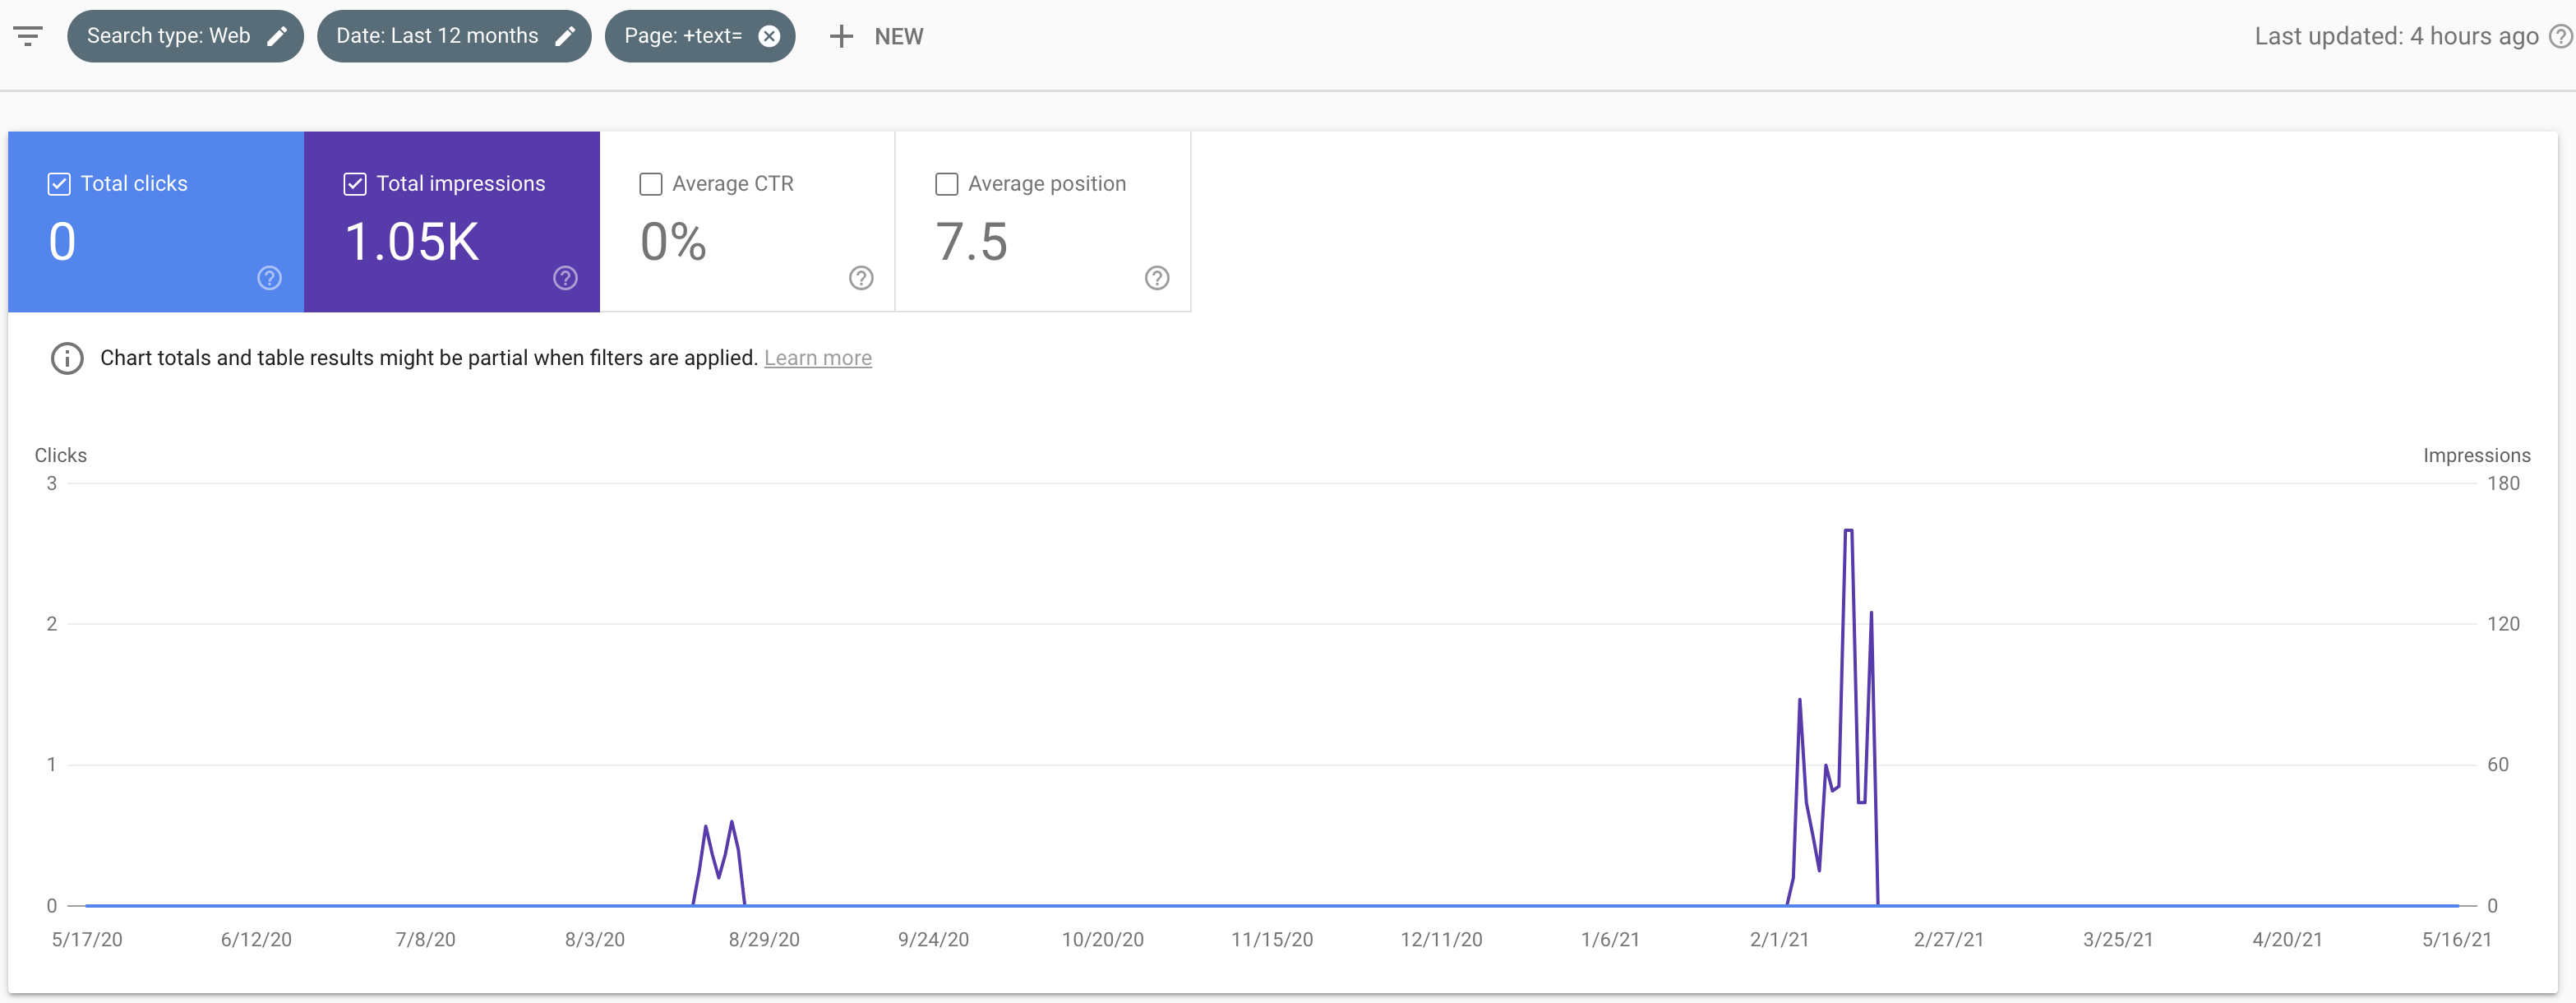This screenshot has width=2576, height=1003.
Task: Click the 12/11/20 date label on axis
Action: click(1441, 940)
